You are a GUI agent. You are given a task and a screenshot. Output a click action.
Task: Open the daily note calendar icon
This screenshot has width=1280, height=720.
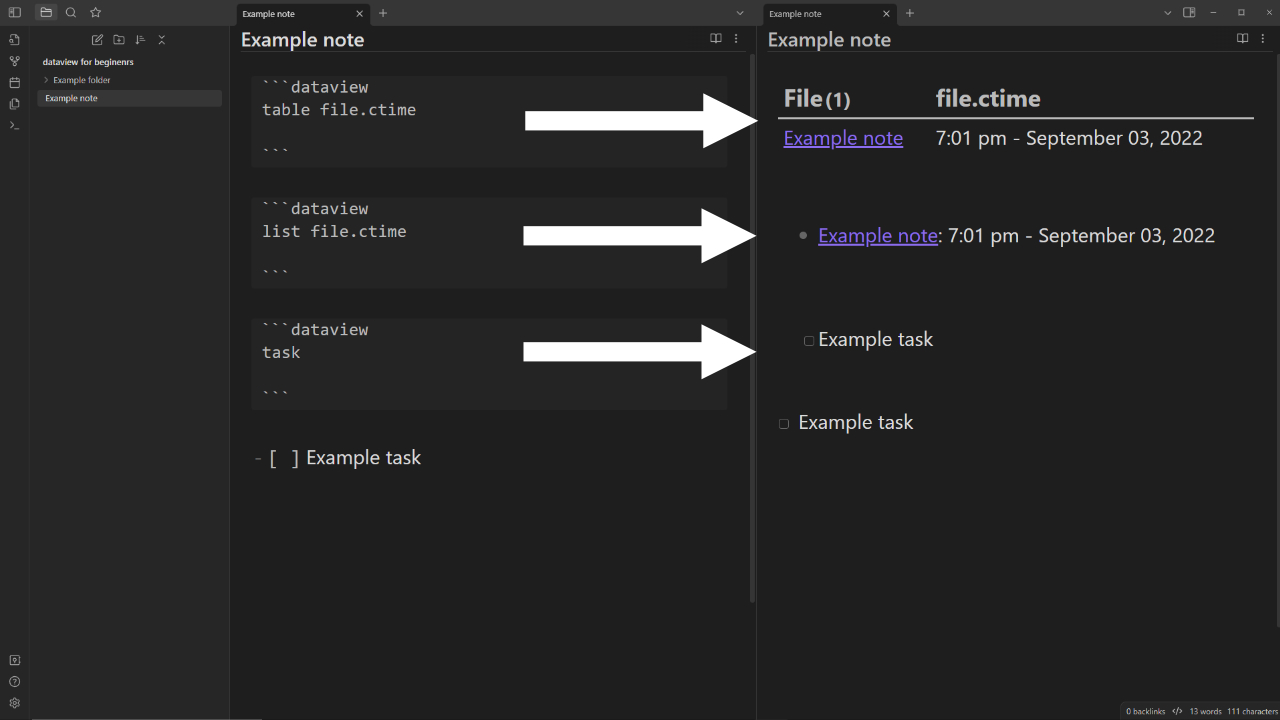click(13, 82)
